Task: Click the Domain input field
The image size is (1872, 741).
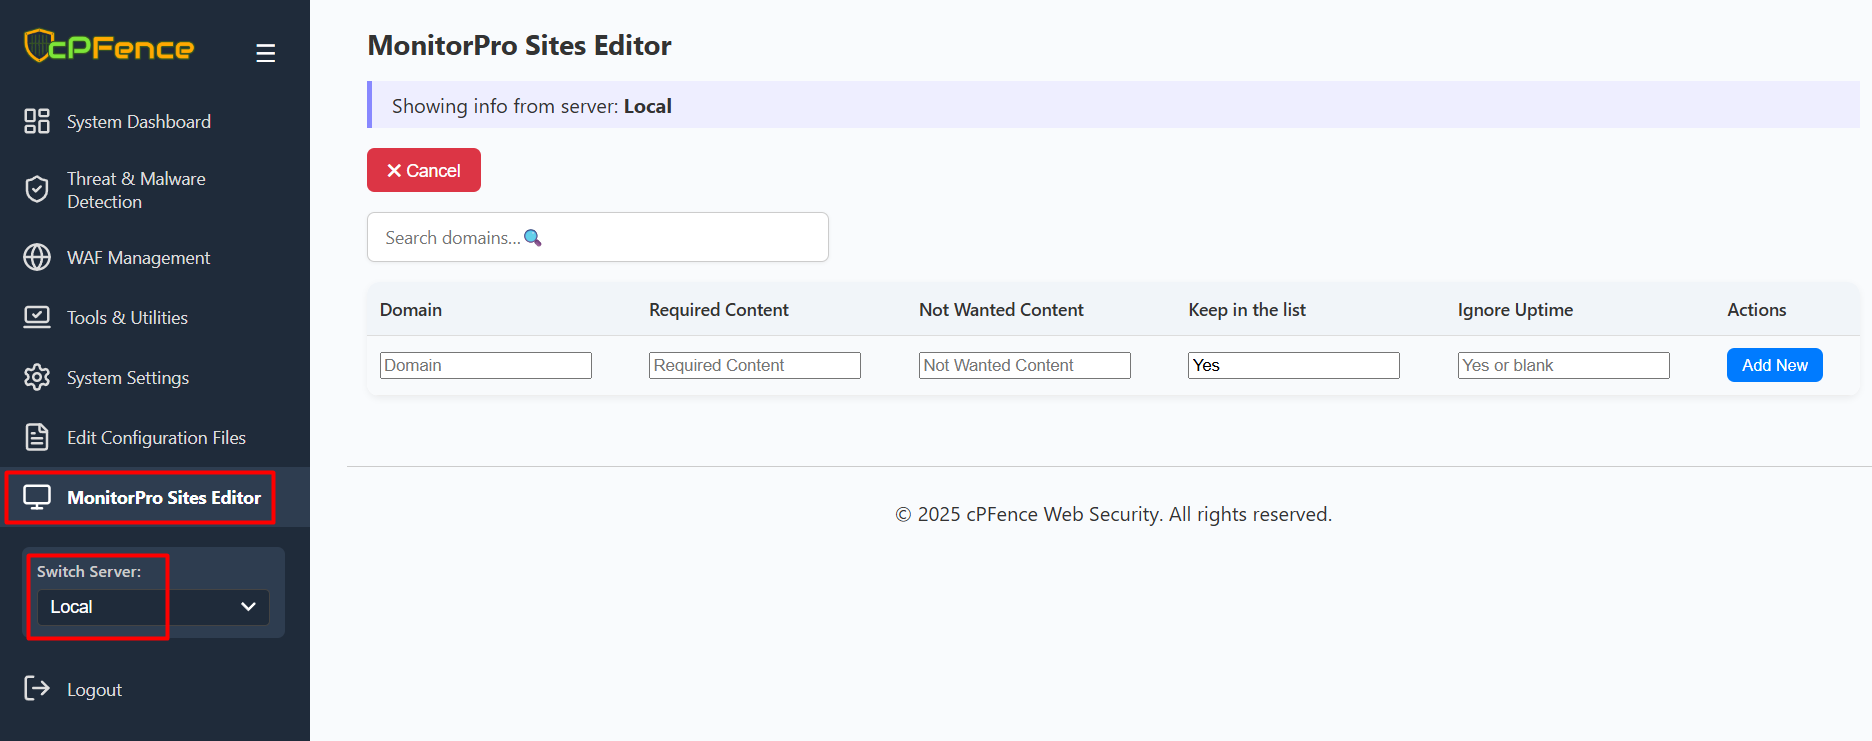Action: (485, 365)
